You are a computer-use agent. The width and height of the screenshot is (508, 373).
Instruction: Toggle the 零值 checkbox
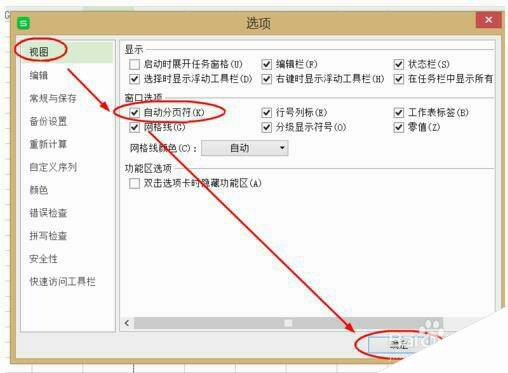[x=399, y=127]
